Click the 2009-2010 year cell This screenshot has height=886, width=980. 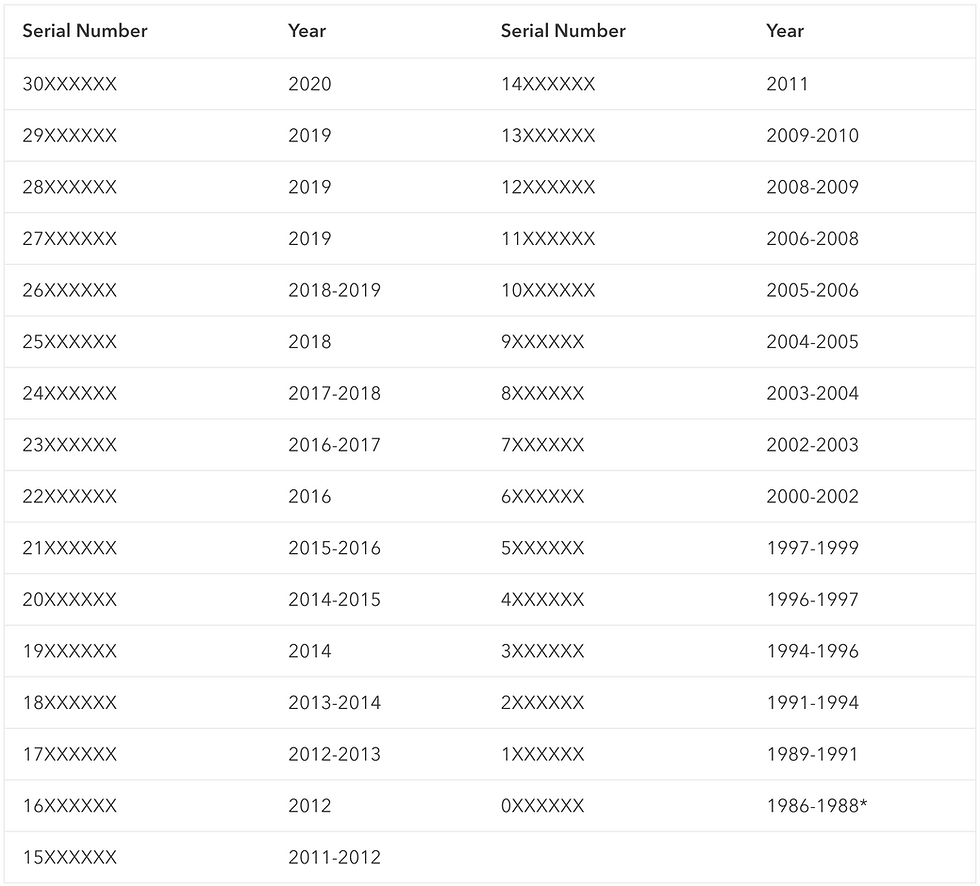coord(812,136)
